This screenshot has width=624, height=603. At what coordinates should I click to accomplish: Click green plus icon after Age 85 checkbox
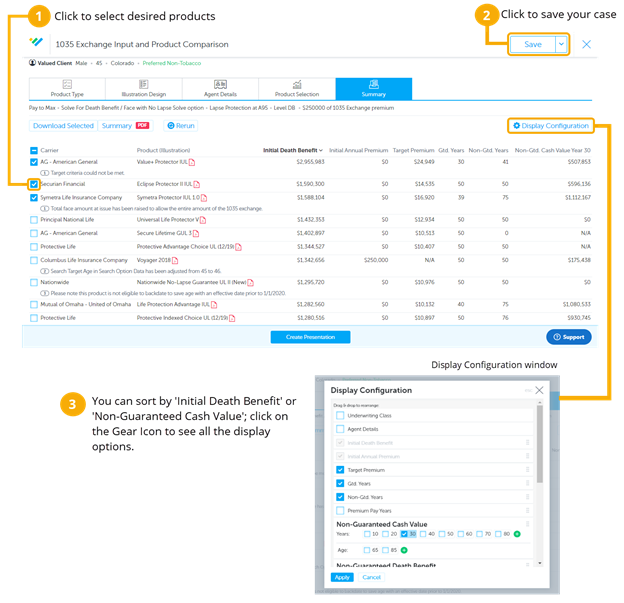404,550
